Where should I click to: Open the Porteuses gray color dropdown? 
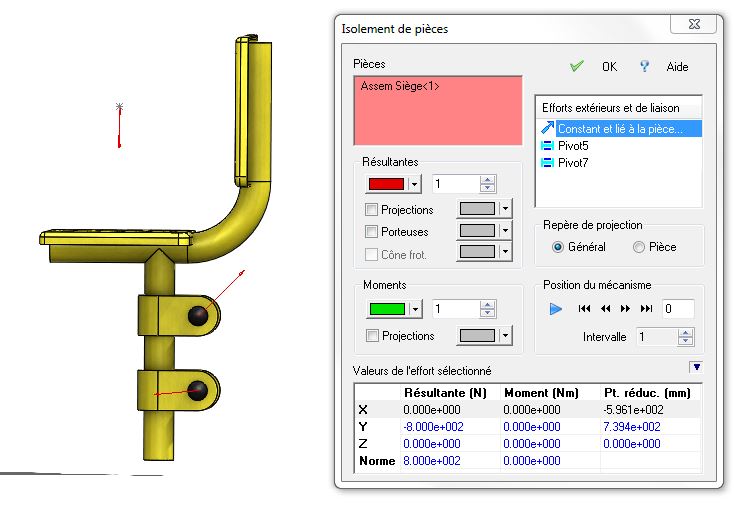(505, 232)
